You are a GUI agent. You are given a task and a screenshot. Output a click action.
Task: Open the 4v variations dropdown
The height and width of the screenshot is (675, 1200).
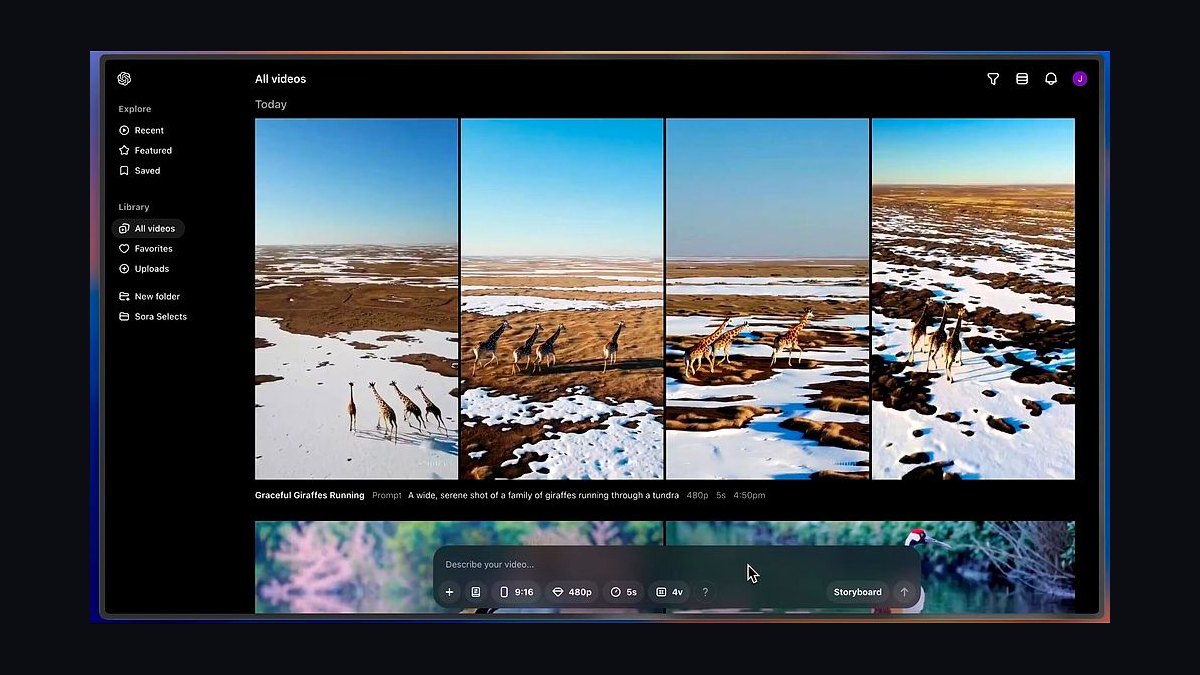click(x=670, y=592)
